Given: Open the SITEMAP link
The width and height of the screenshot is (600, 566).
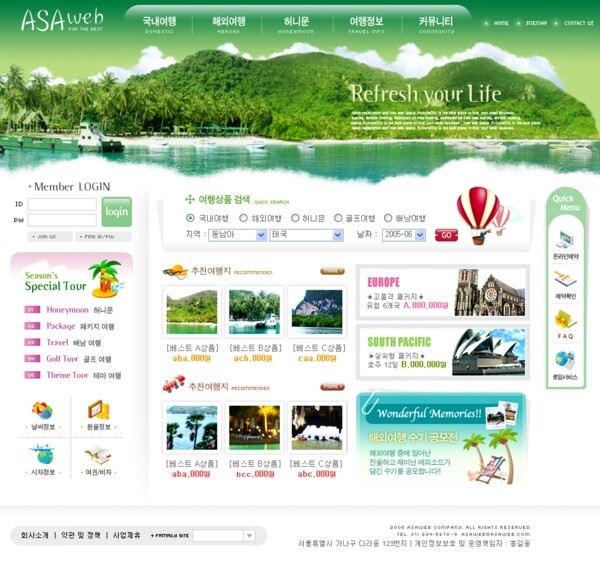Looking at the screenshot, I should tap(536, 23).
